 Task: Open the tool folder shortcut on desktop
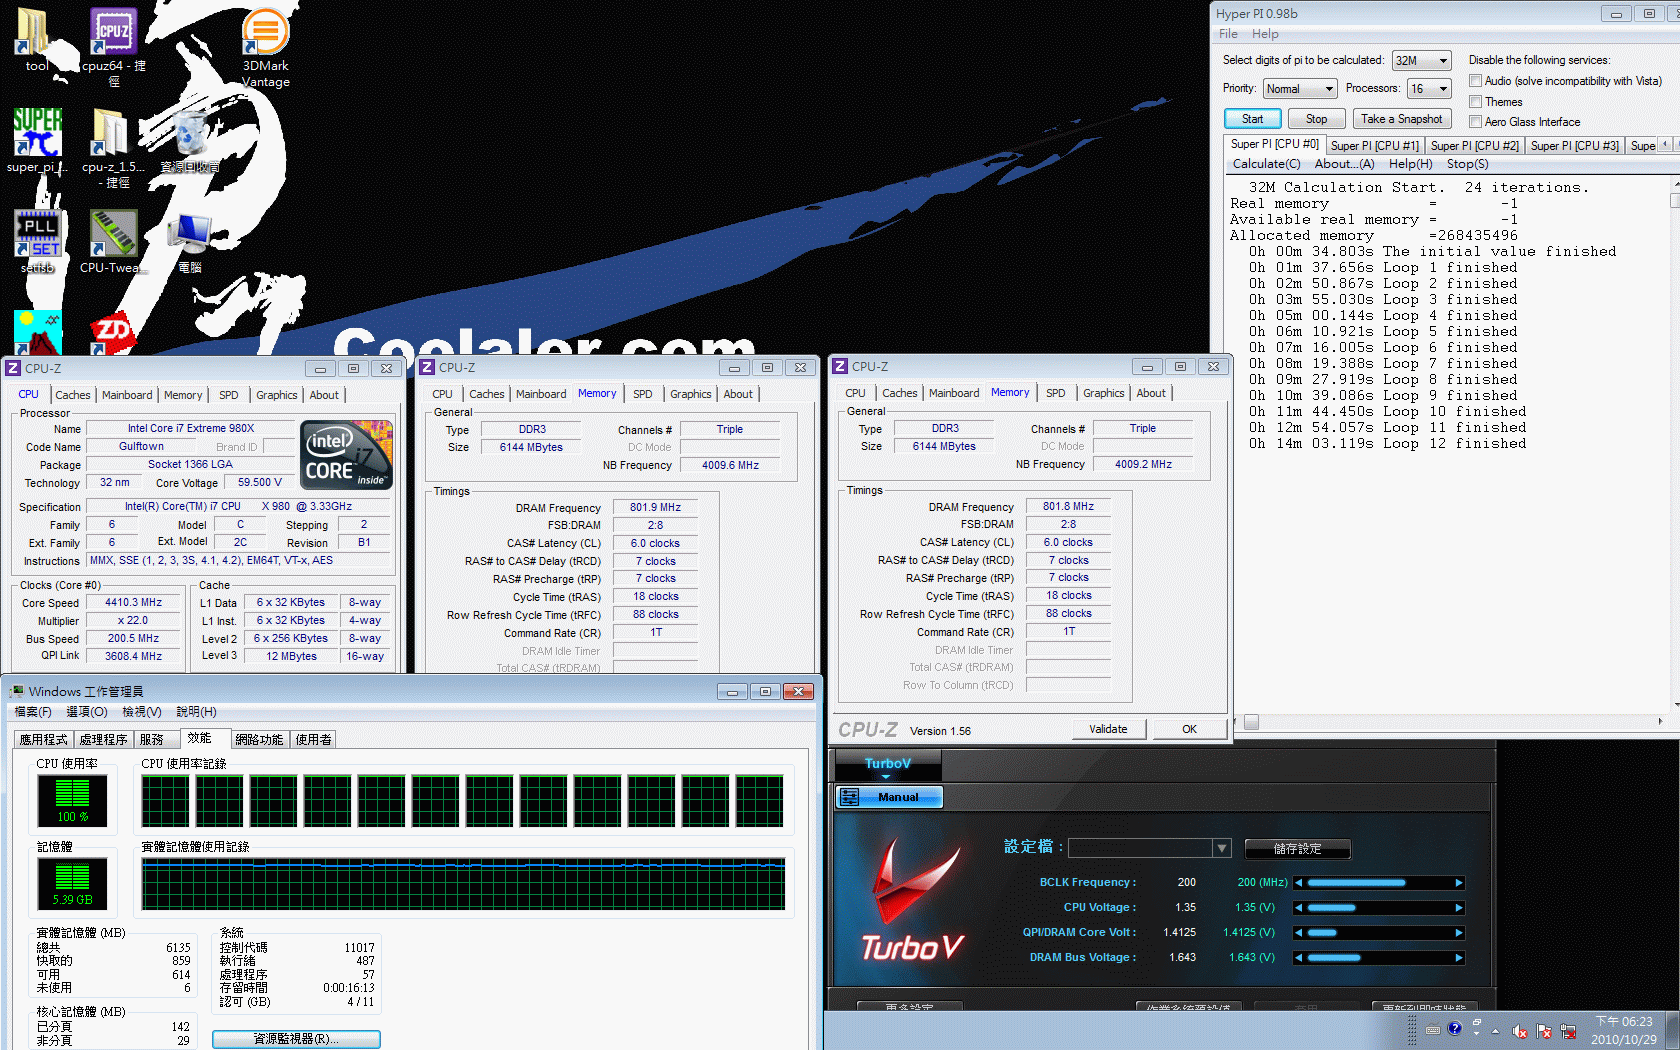click(36, 40)
